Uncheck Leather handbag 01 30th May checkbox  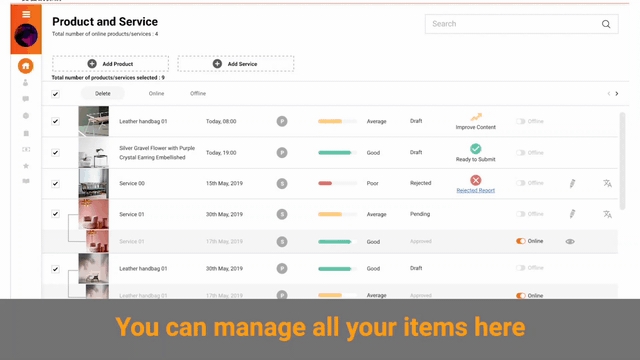(56, 269)
